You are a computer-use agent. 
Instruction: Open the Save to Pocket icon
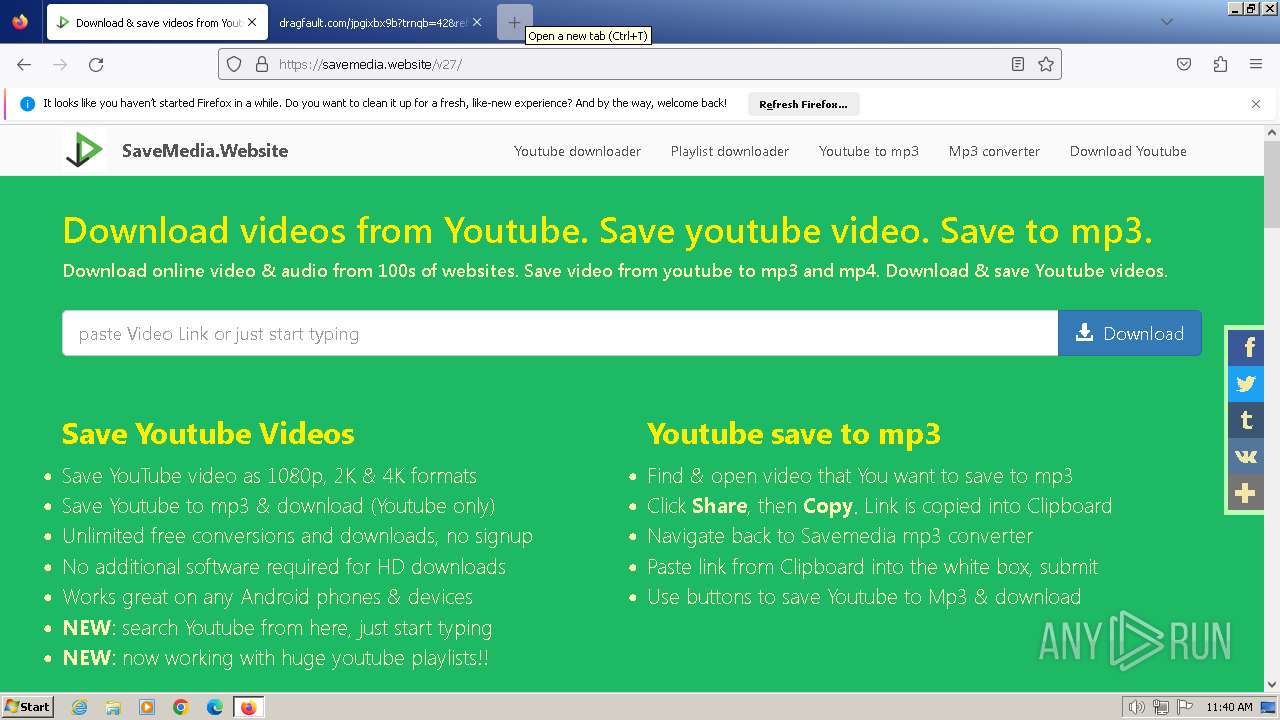1184,64
